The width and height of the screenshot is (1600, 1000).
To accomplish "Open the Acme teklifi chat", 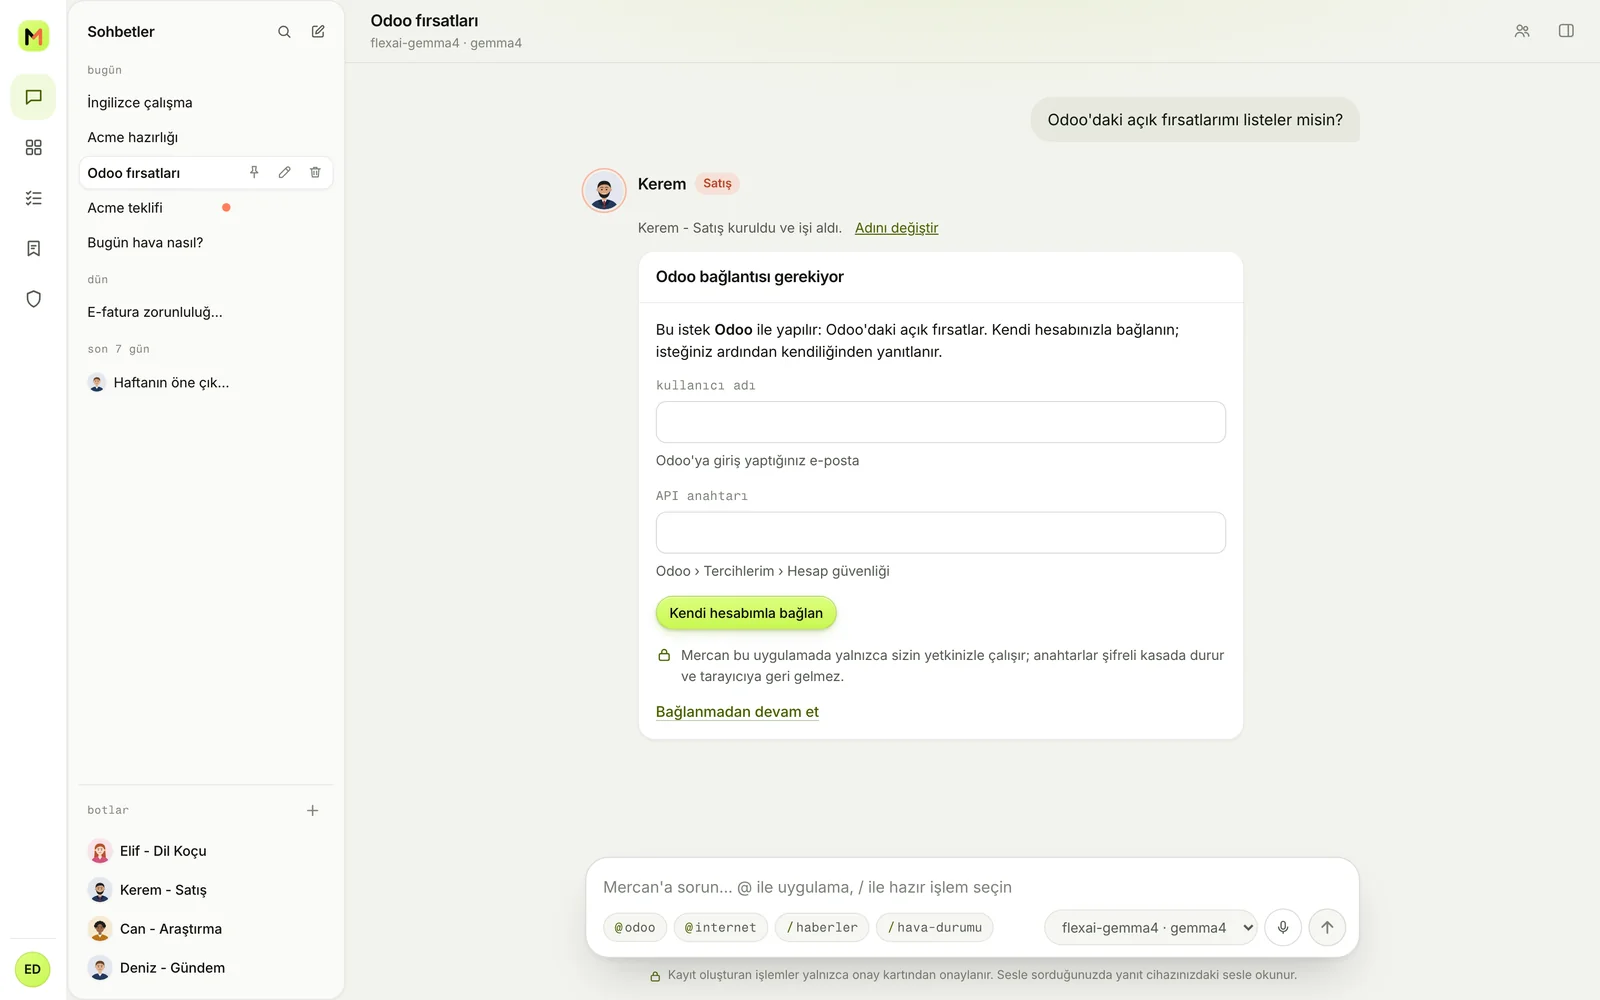I will (205, 208).
